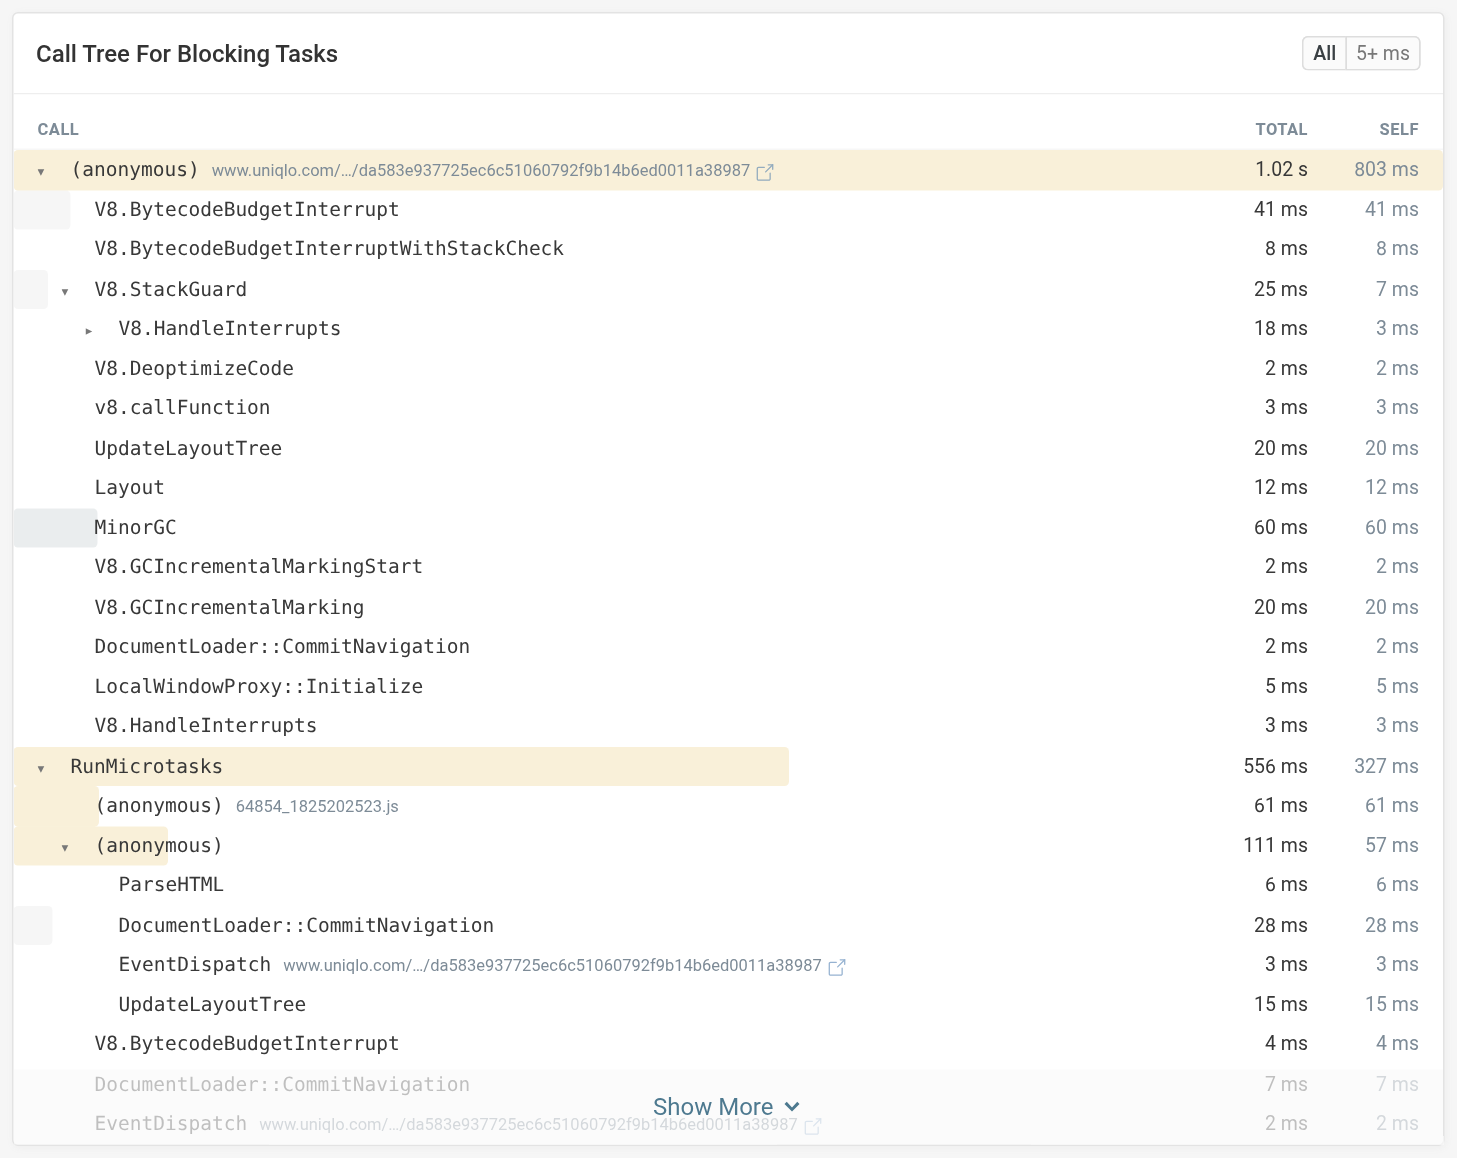This screenshot has height=1158, width=1457.
Task: Select the 5+ ms filter toggle
Action: tap(1383, 53)
